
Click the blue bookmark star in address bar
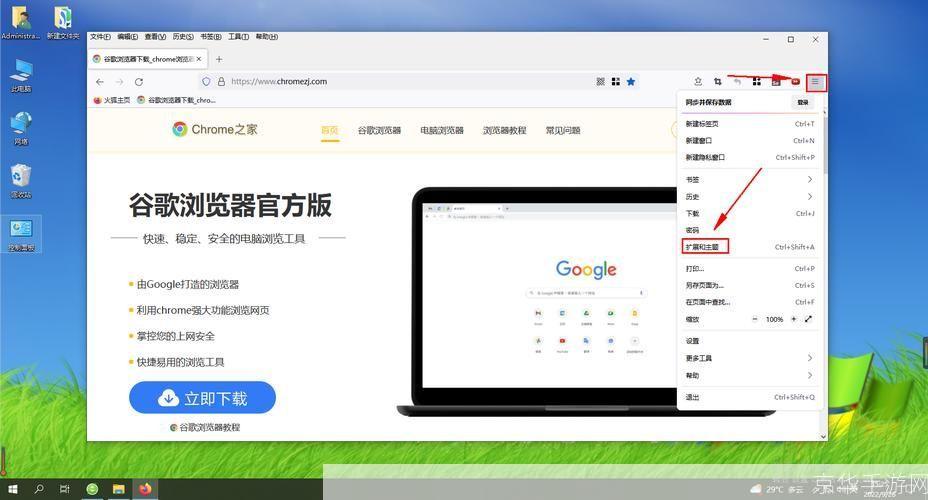[631, 82]
